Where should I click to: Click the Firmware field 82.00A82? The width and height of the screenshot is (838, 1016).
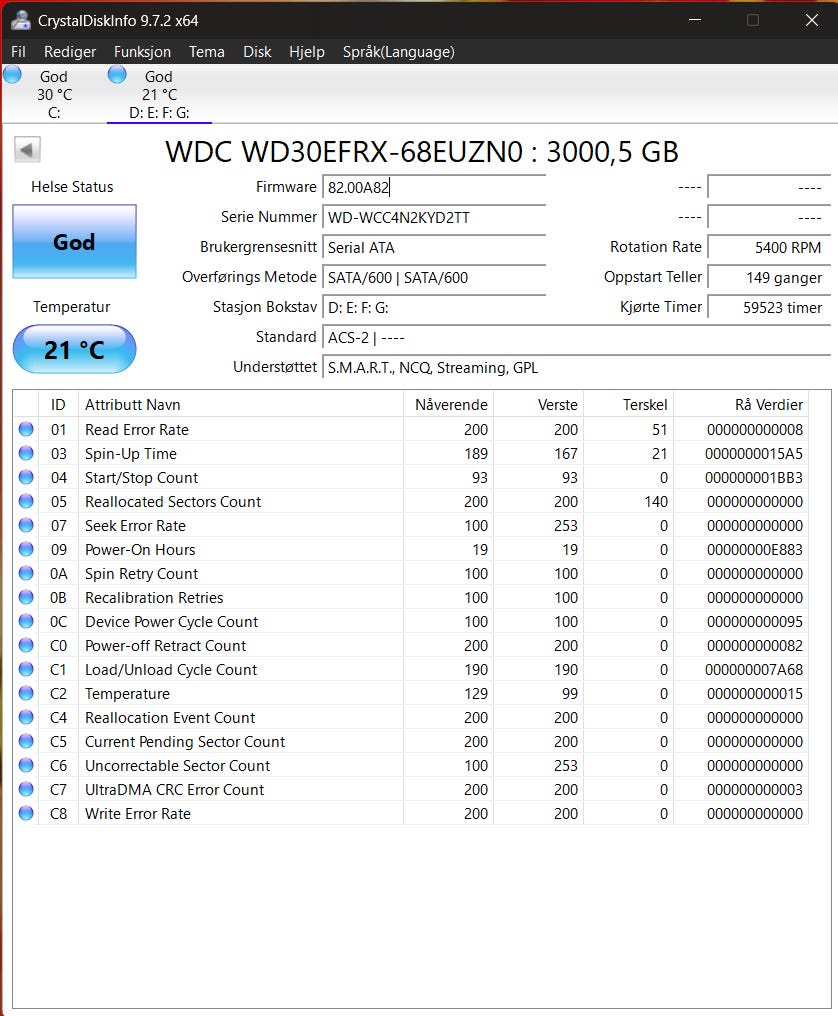(x=434, y=187)
